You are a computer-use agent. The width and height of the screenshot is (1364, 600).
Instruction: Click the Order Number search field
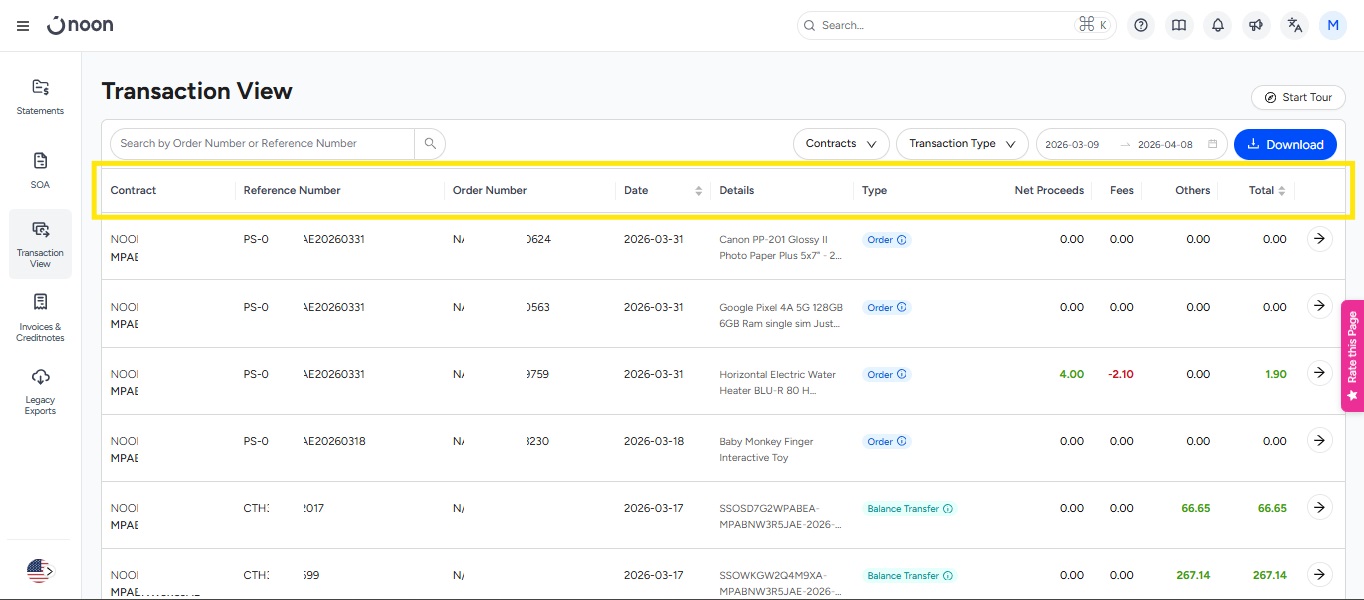(x=262, y=144)
